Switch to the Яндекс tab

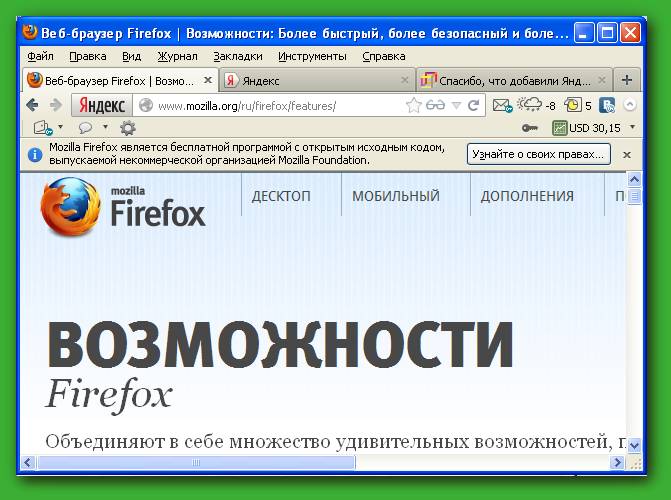[317, 80]
